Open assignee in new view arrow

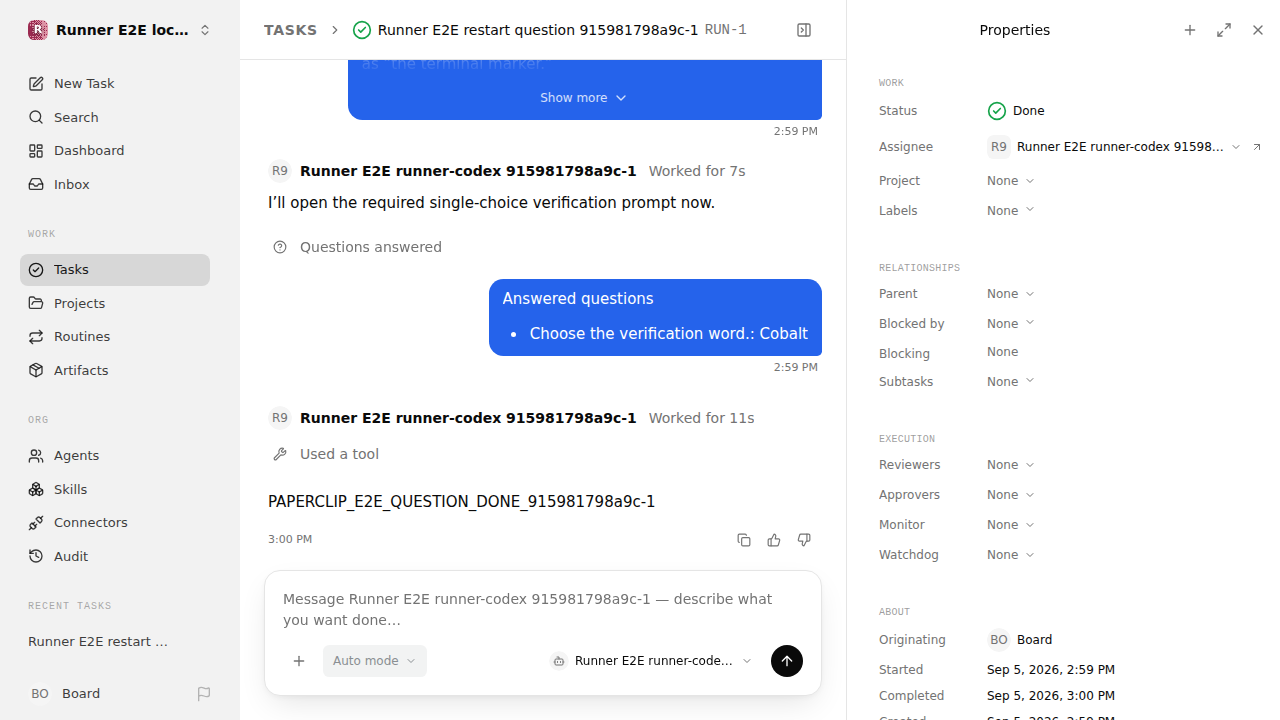coord(1257,147)
